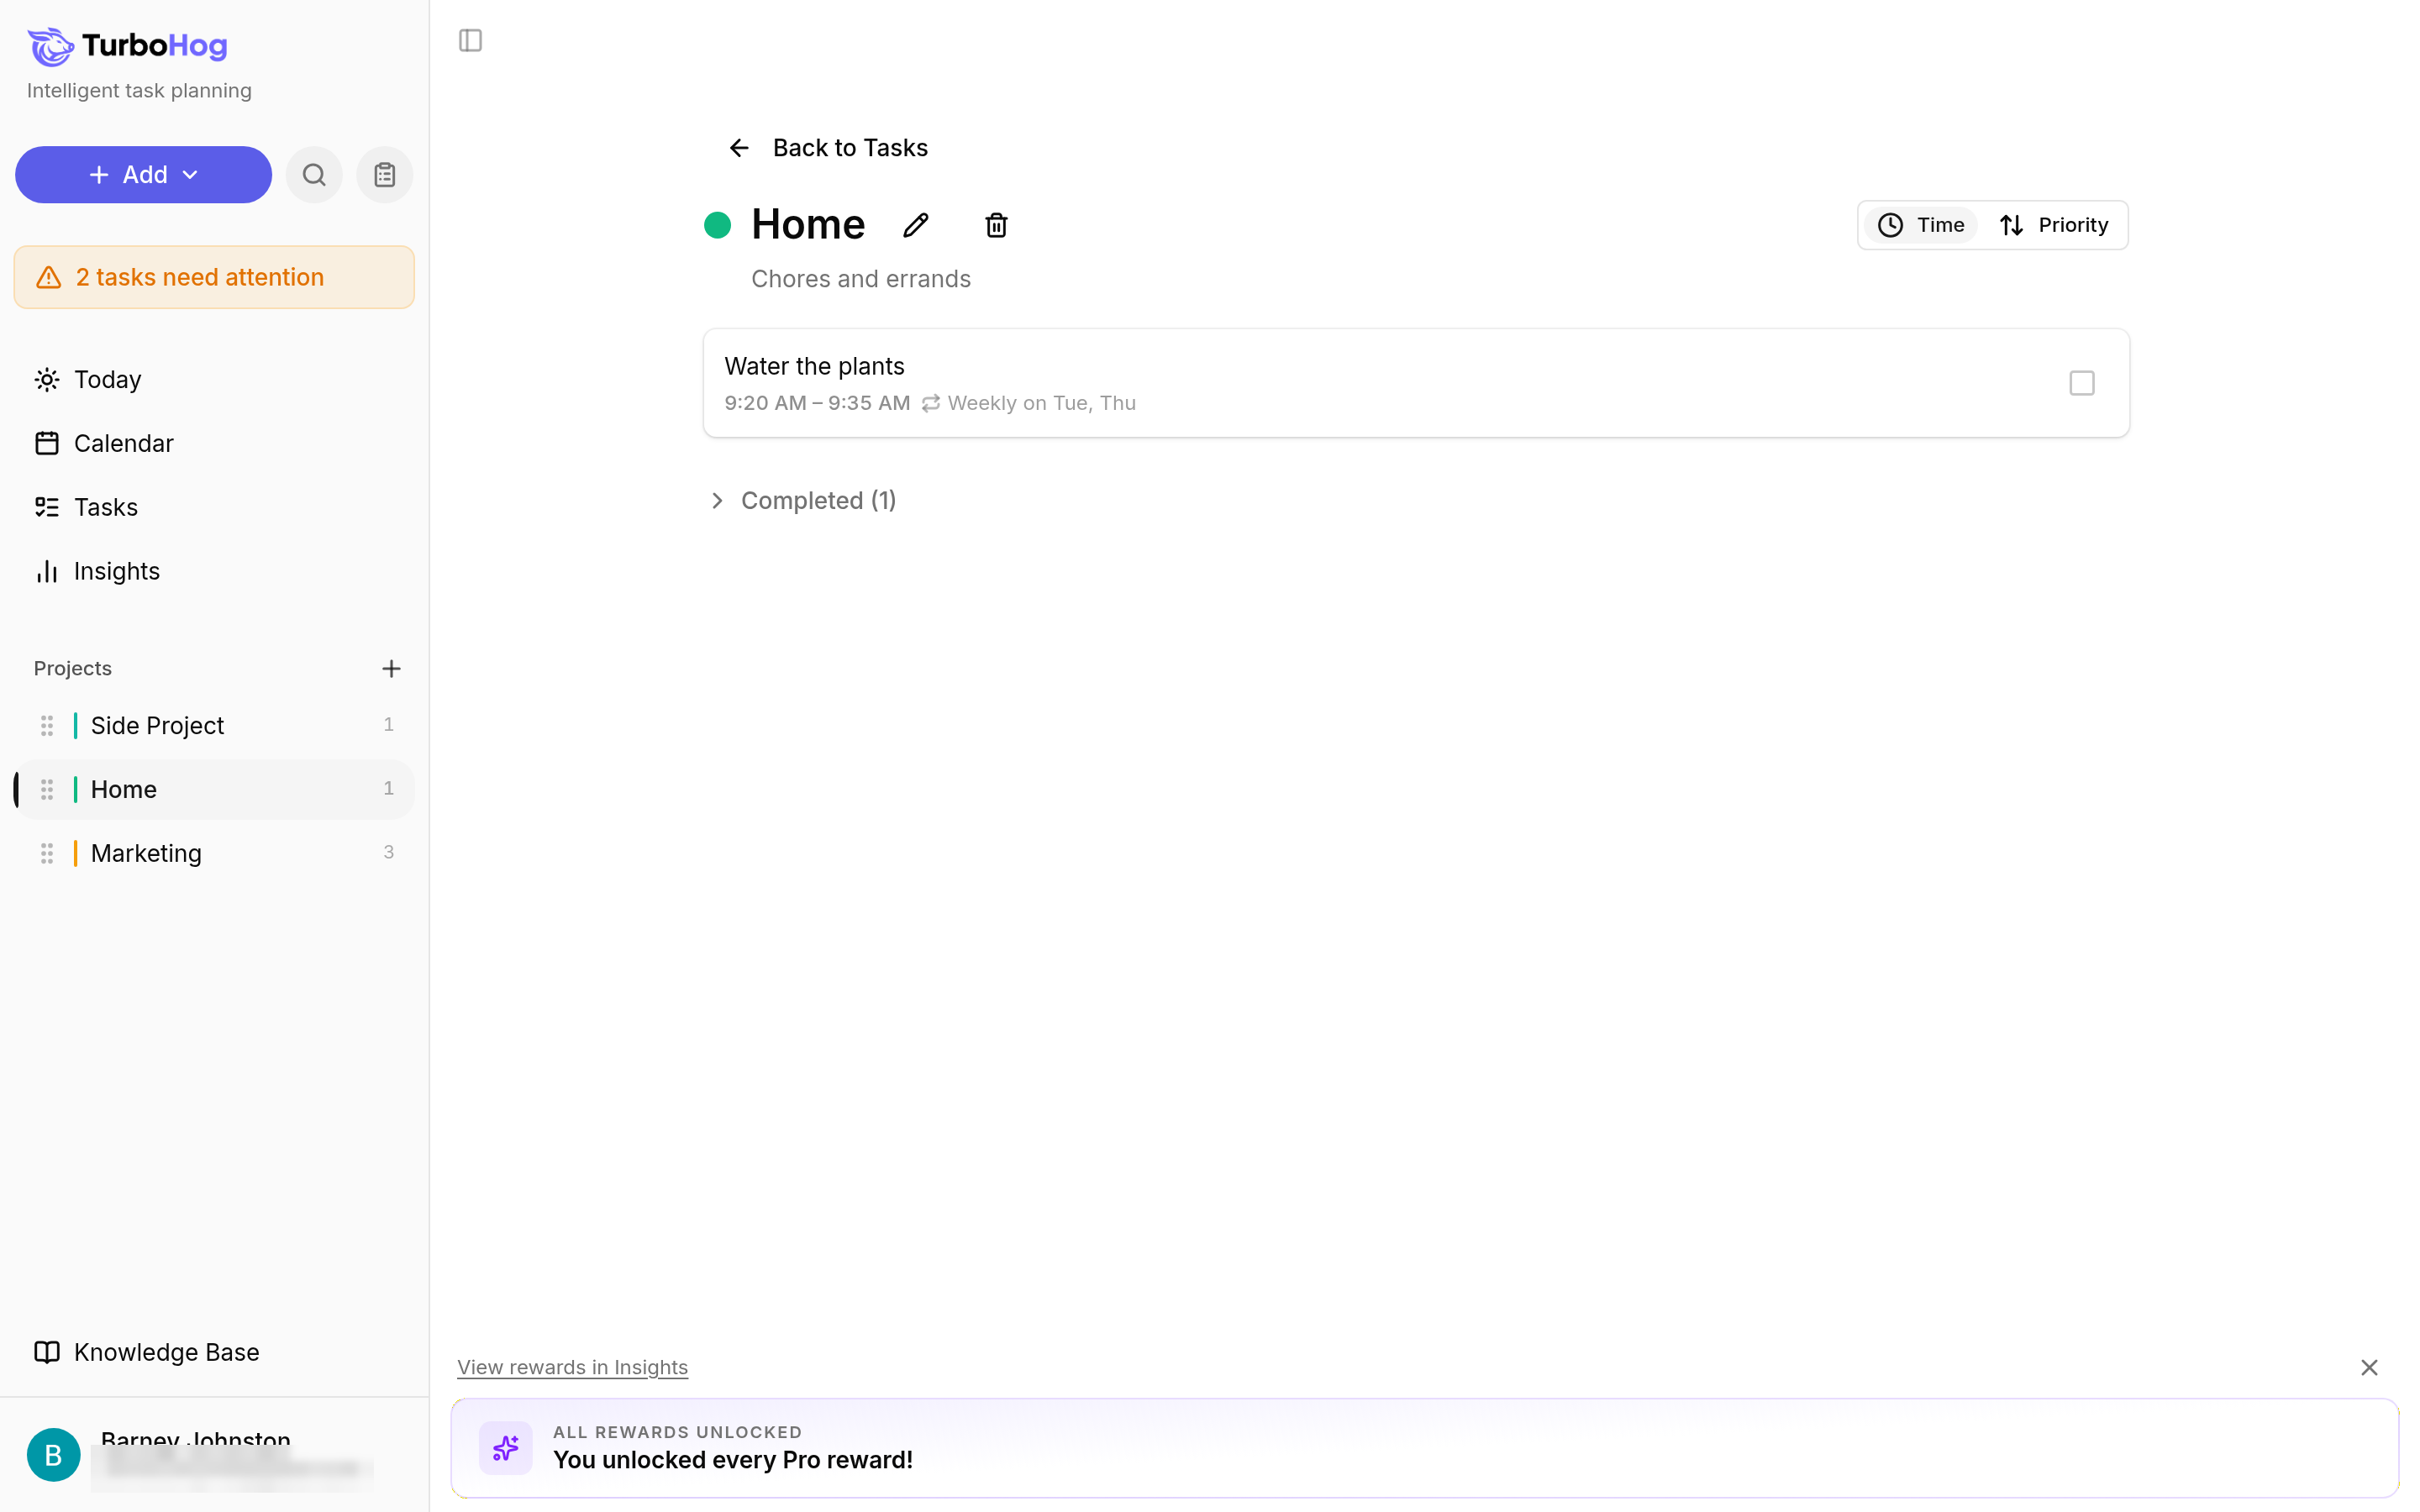Click the sparkle rewards icon
This screenshot has width=2420, height=1512.
[506, 1447]
